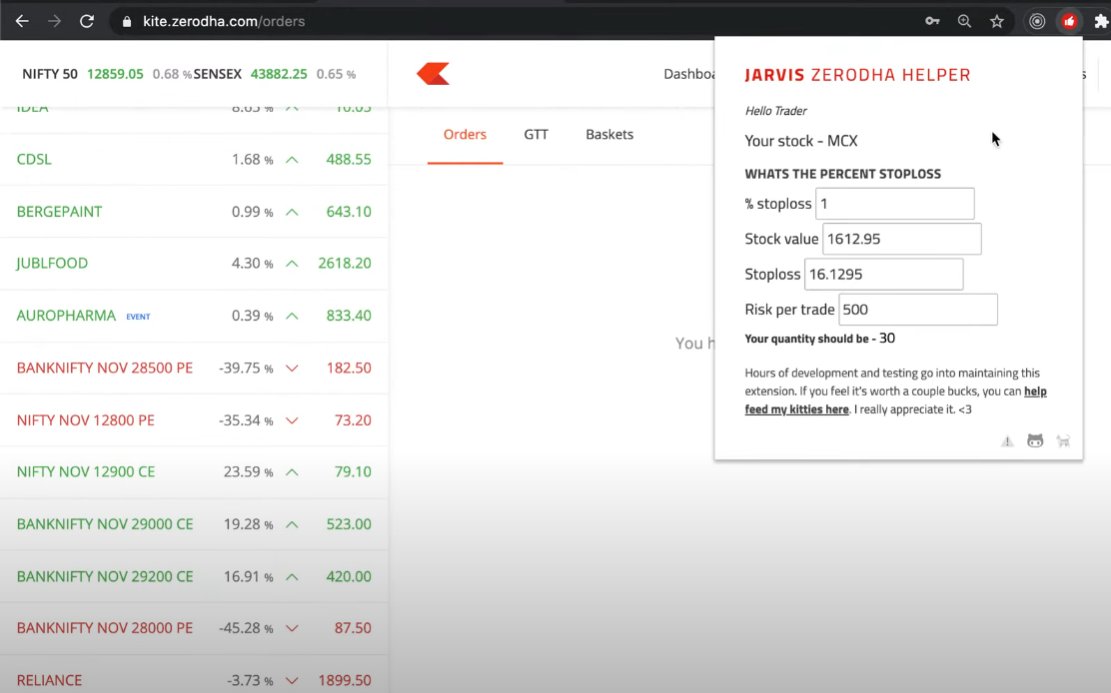
Task: Select CDSL in the watchlist
Action: (34, 159)
